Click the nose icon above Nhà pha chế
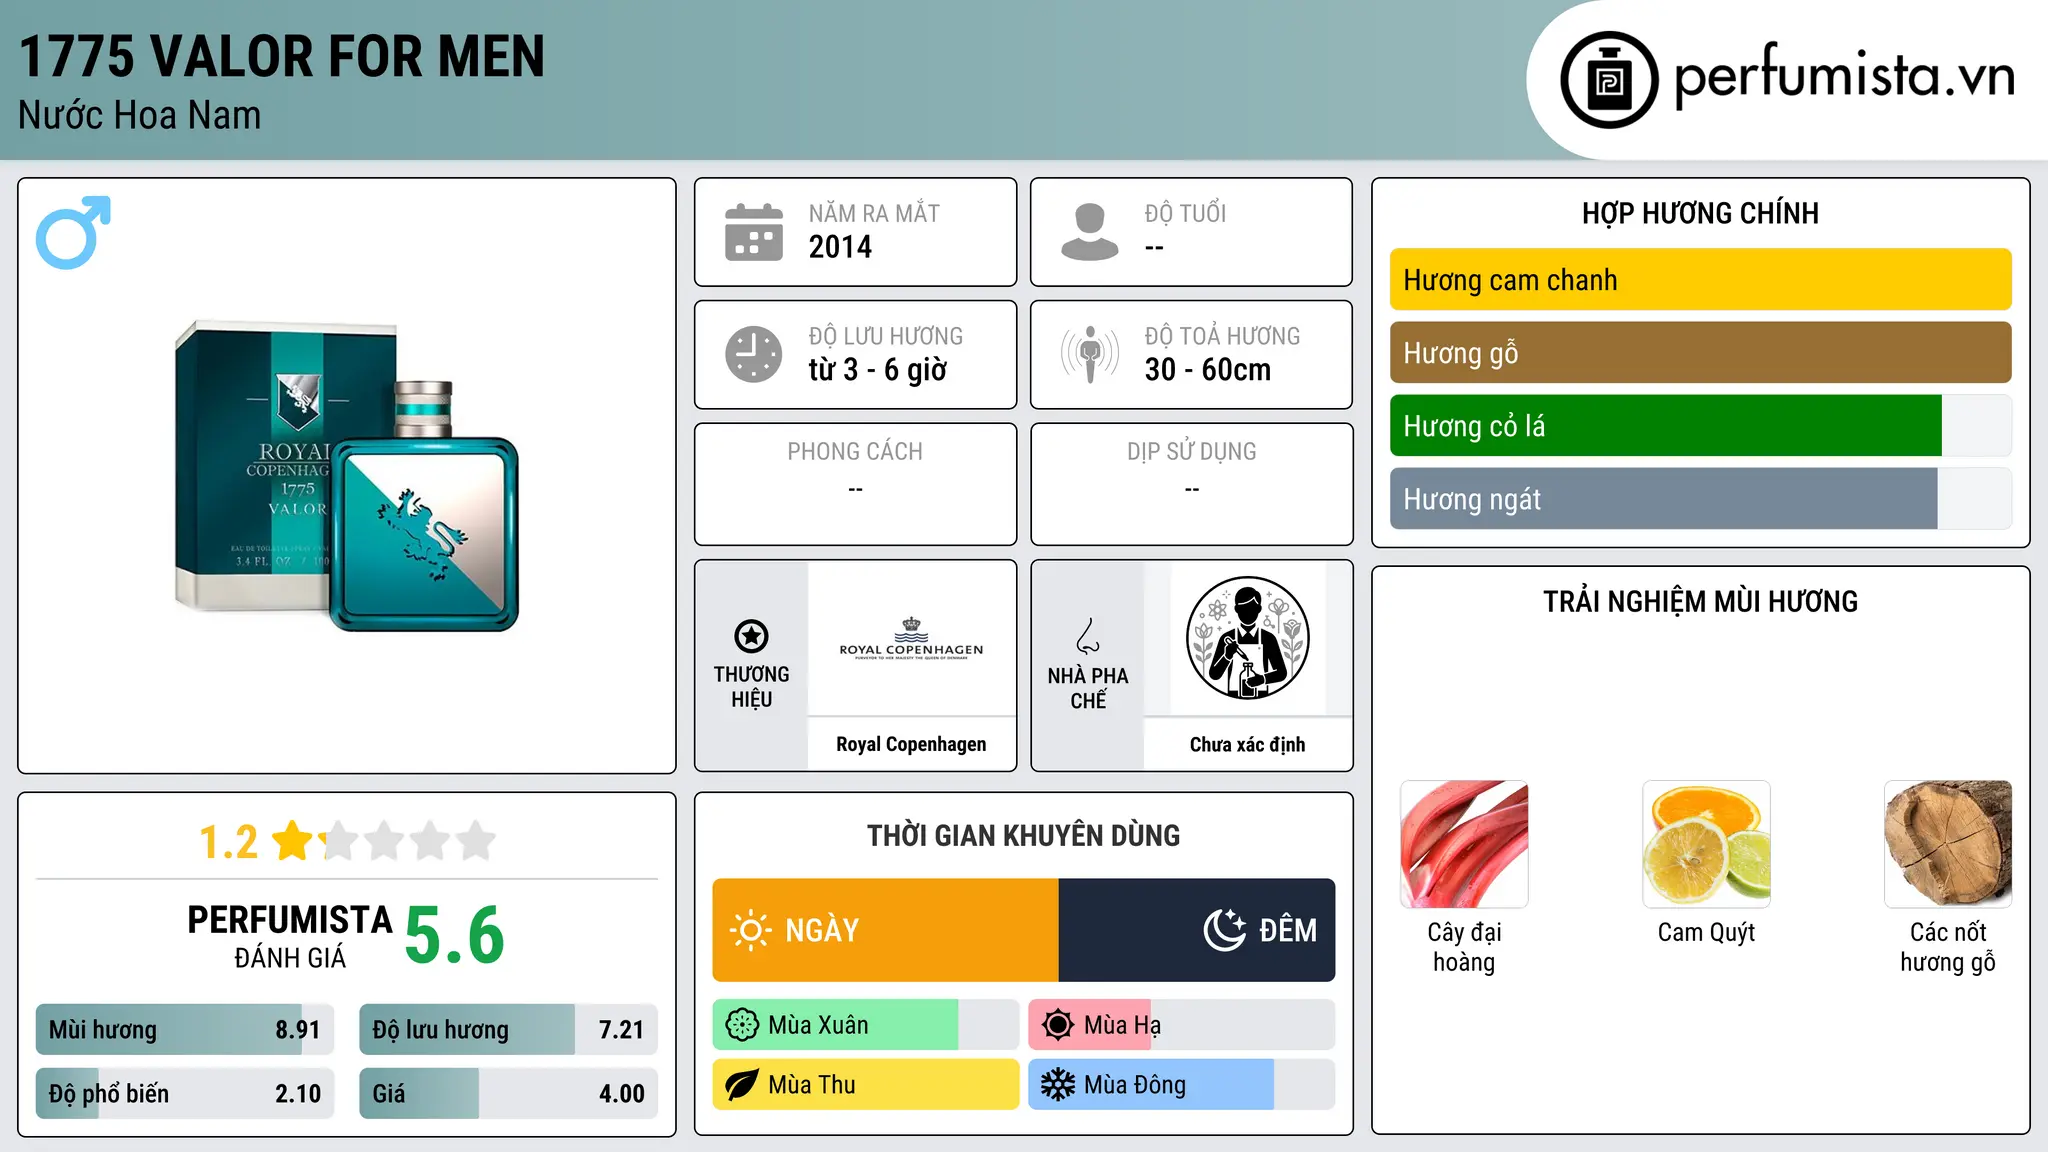This screenshot has width=2048, height=1152. [x=1088, y=636]
